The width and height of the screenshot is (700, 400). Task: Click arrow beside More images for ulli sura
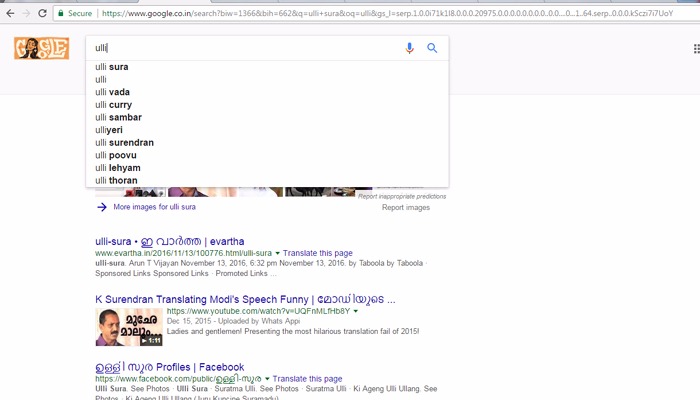tap(102, 207)
